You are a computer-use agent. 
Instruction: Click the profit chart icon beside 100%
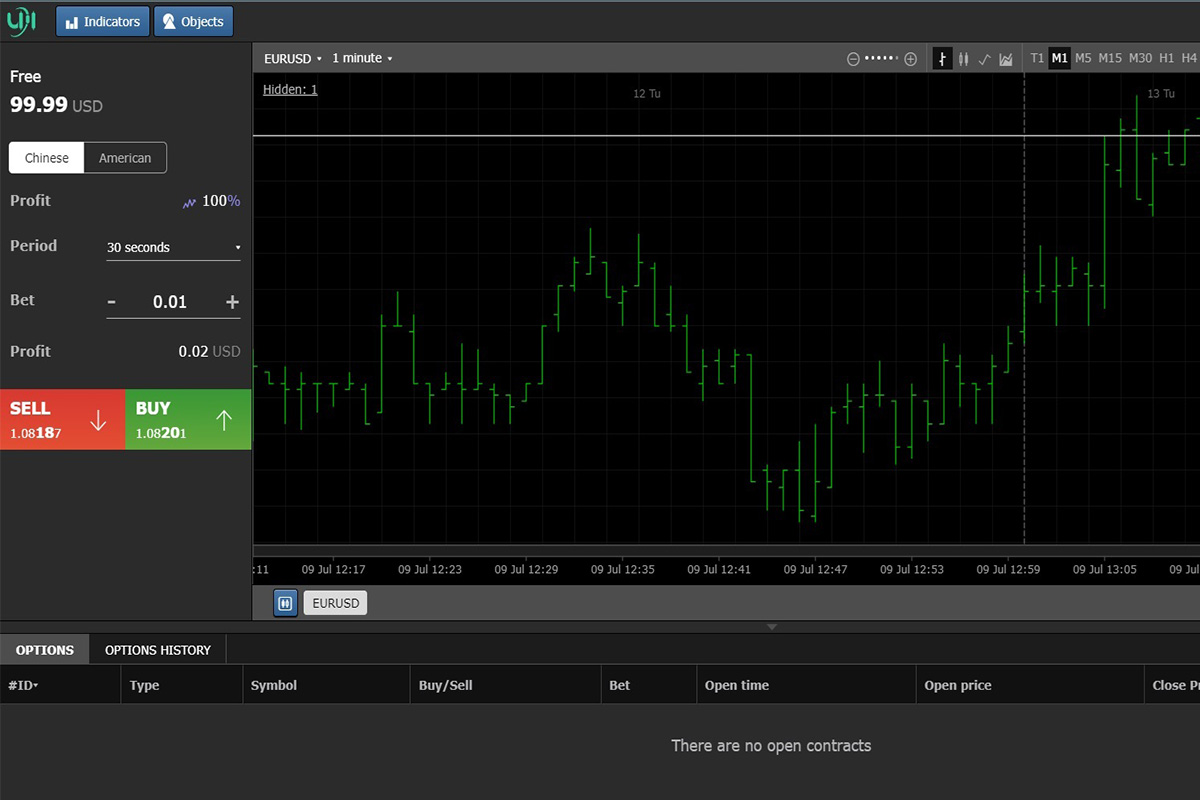[190, 202]
